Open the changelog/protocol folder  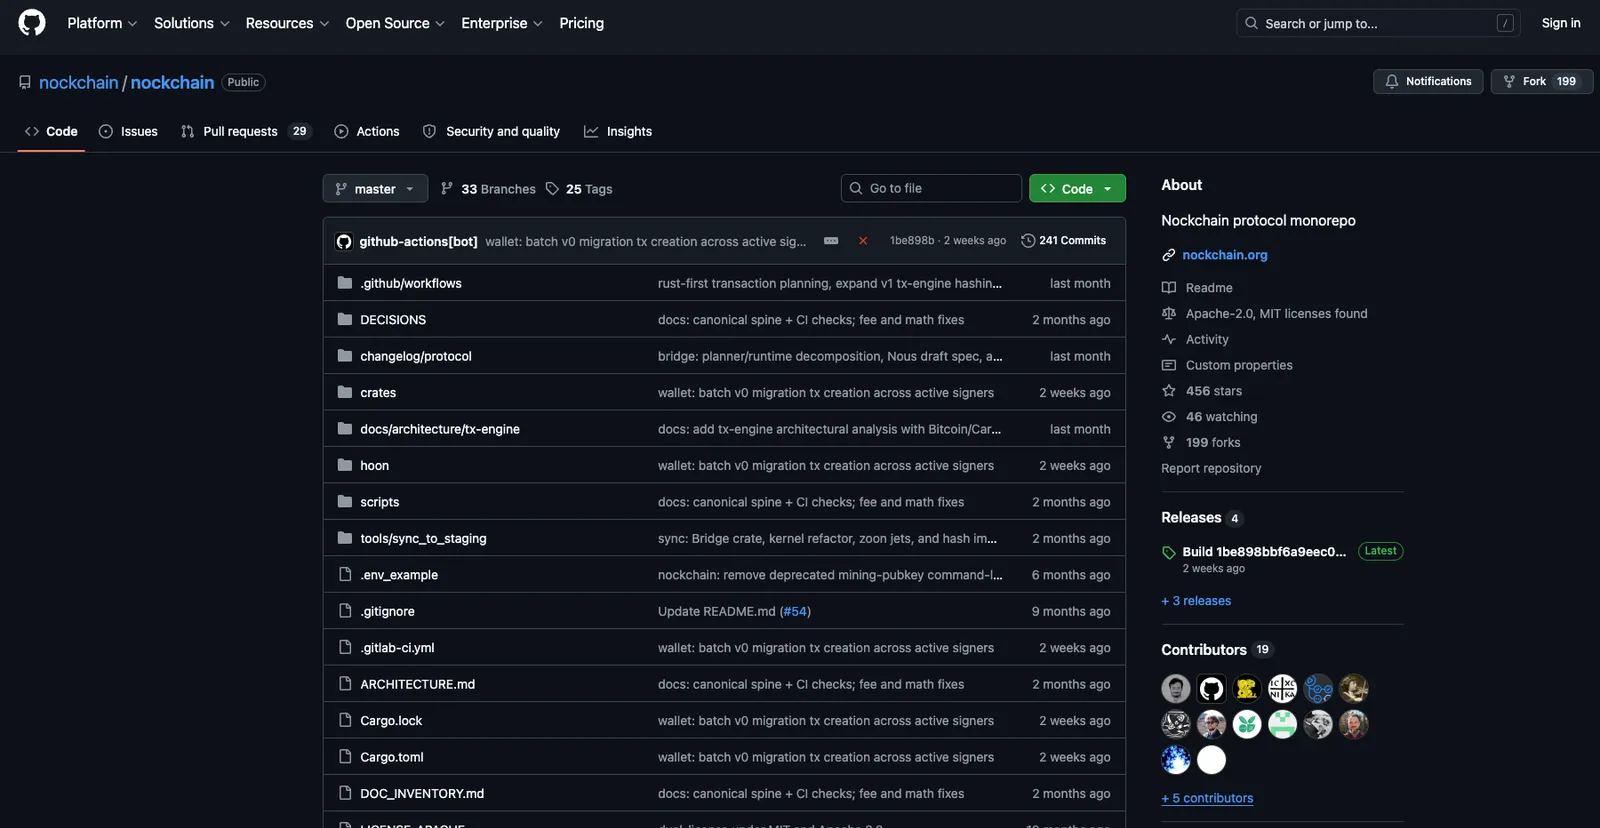pos(416,356)
